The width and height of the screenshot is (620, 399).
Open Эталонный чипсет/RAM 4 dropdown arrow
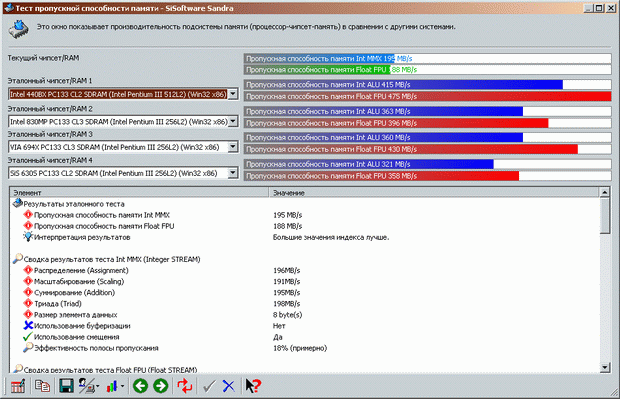pyautogui.click(x=233, y=173)
